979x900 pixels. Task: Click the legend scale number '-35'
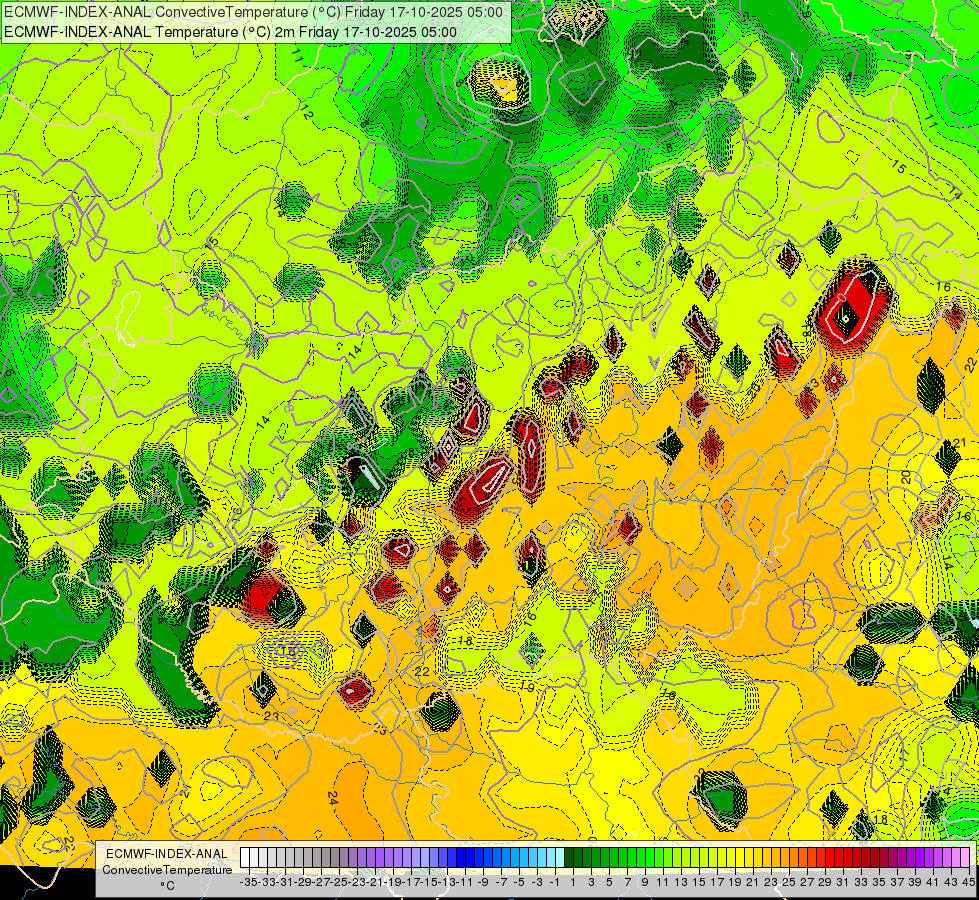click(249, 882)
